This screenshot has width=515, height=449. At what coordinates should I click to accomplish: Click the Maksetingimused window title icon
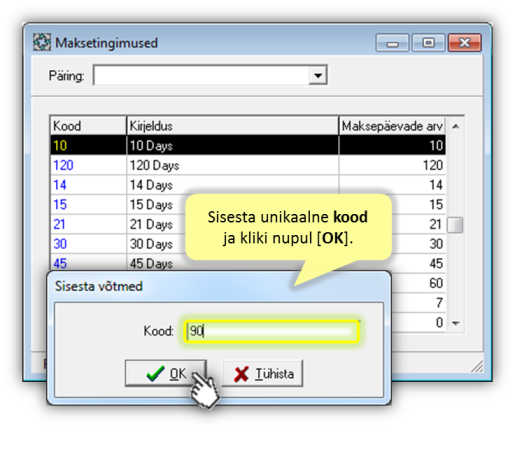42,42
